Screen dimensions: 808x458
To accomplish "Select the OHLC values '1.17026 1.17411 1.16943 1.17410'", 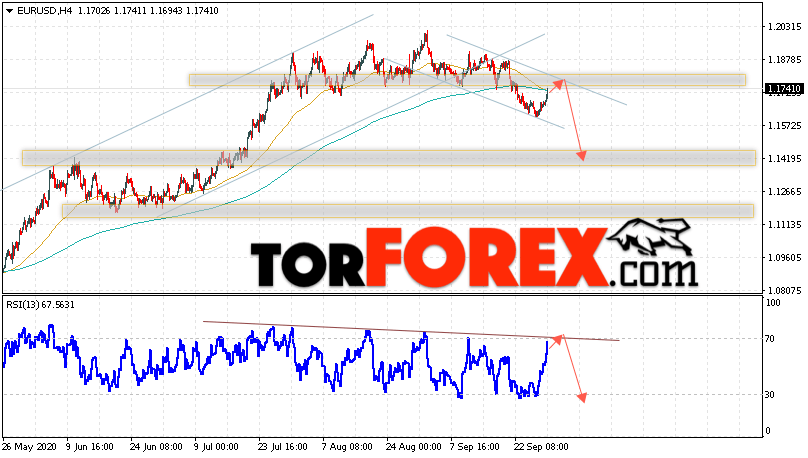I will coord(148,11).
